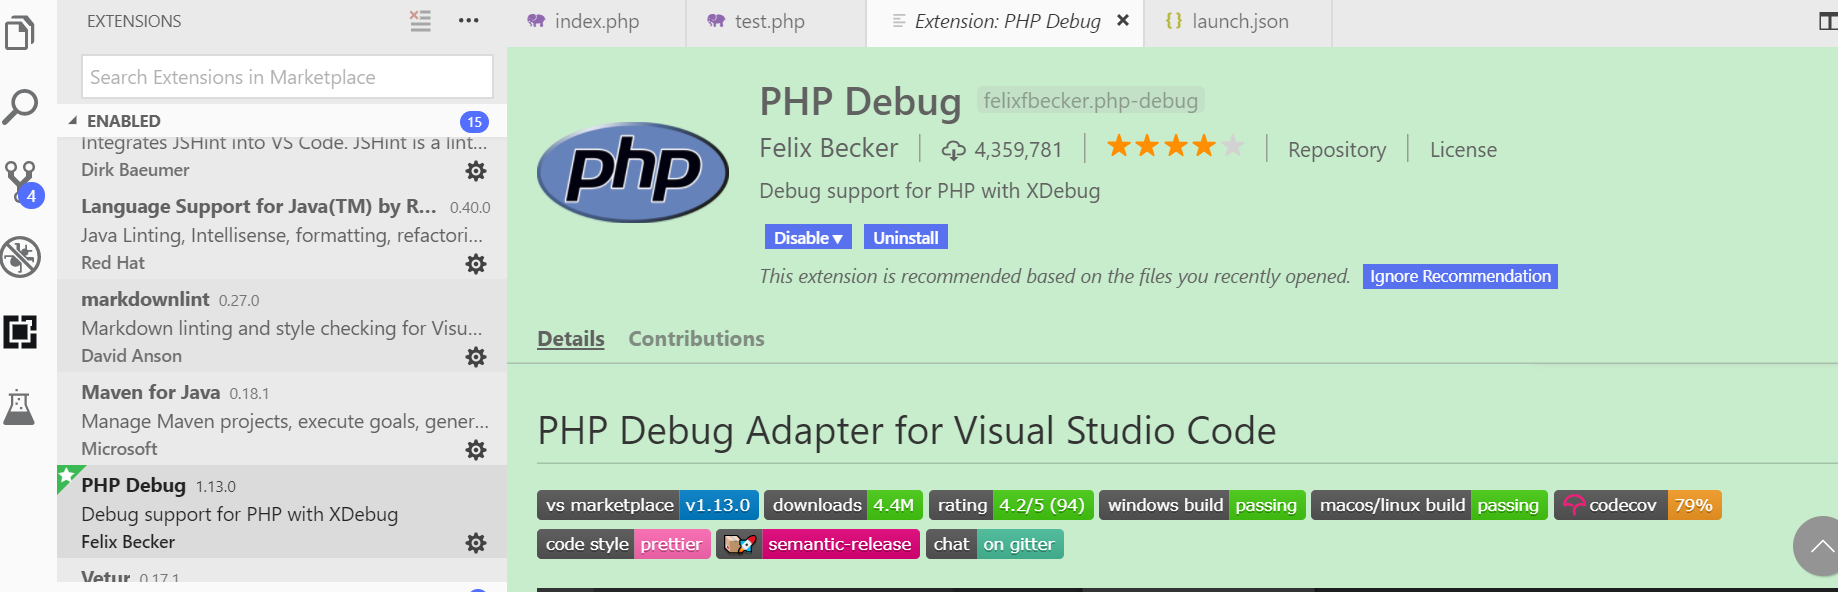Click the chat on gitter badge
Screen dimensions: 1838x592
point(995,544)
